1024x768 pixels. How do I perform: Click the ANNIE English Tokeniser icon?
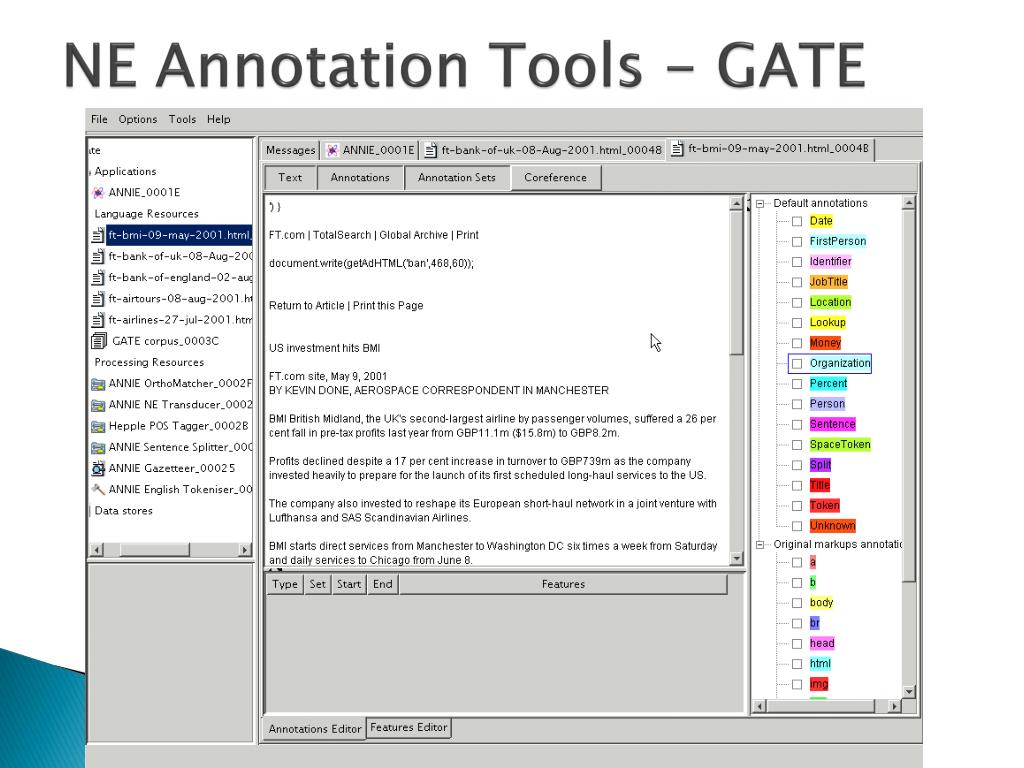click(x=98, y=489)
